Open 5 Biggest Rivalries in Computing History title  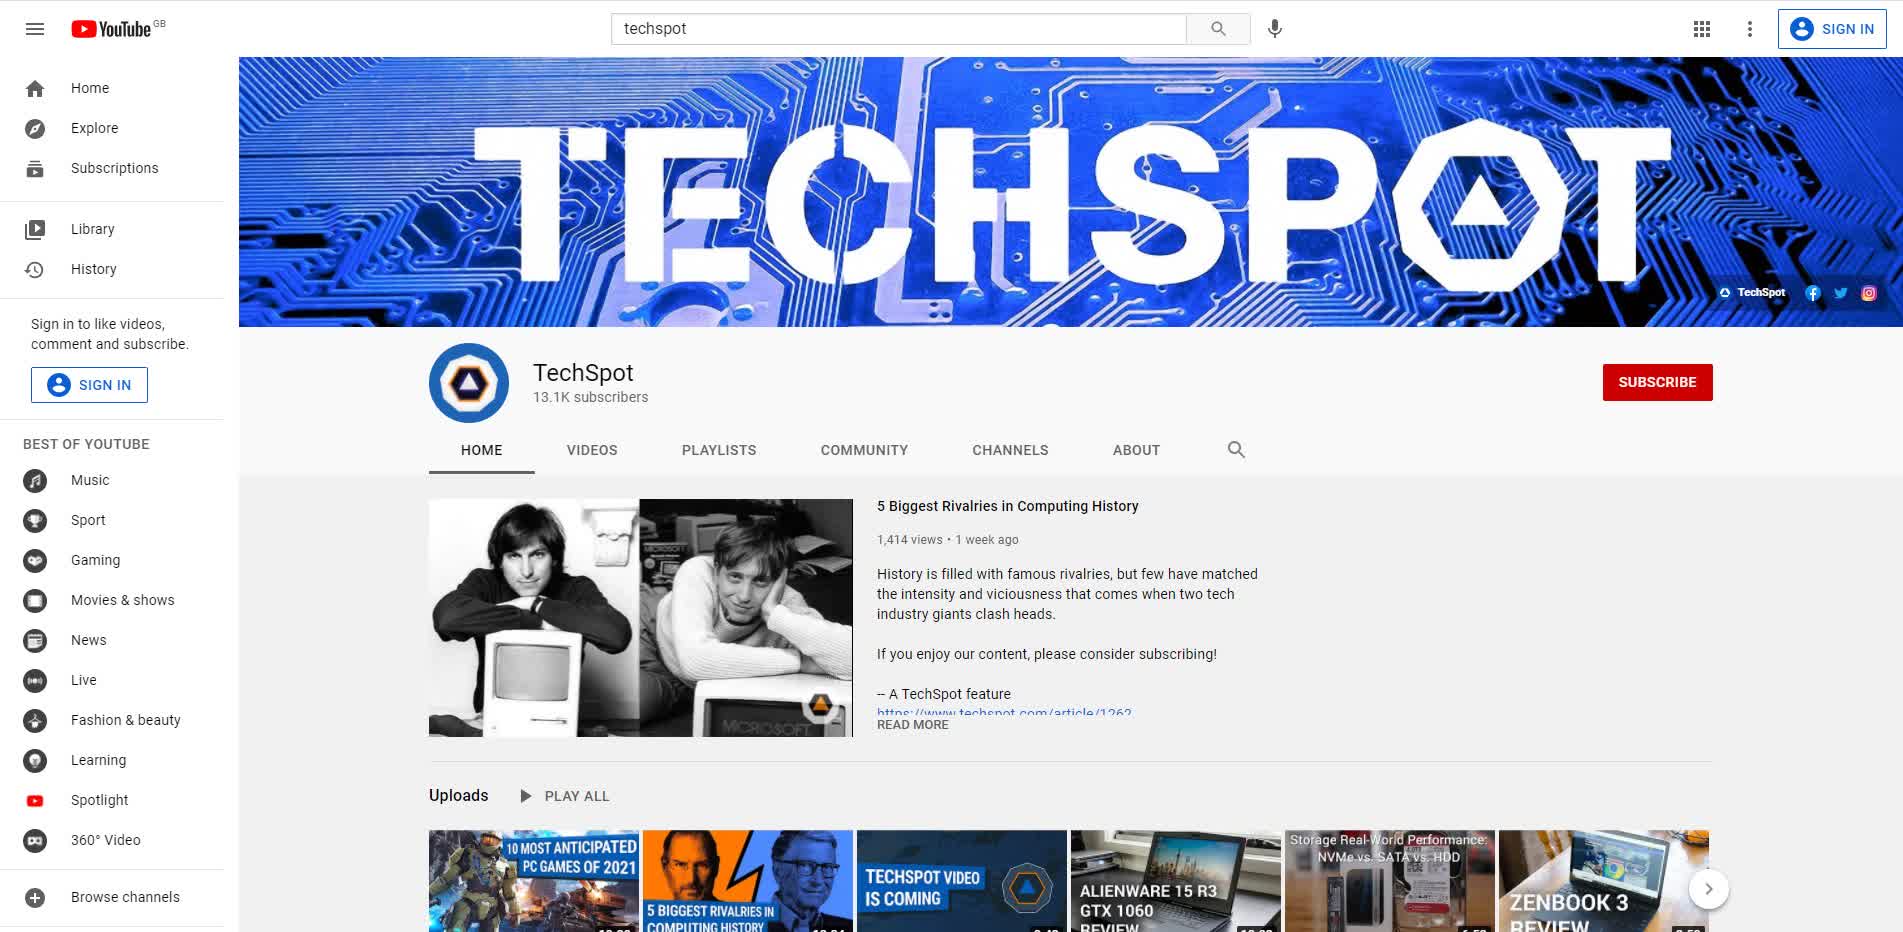click(1007, 506)
